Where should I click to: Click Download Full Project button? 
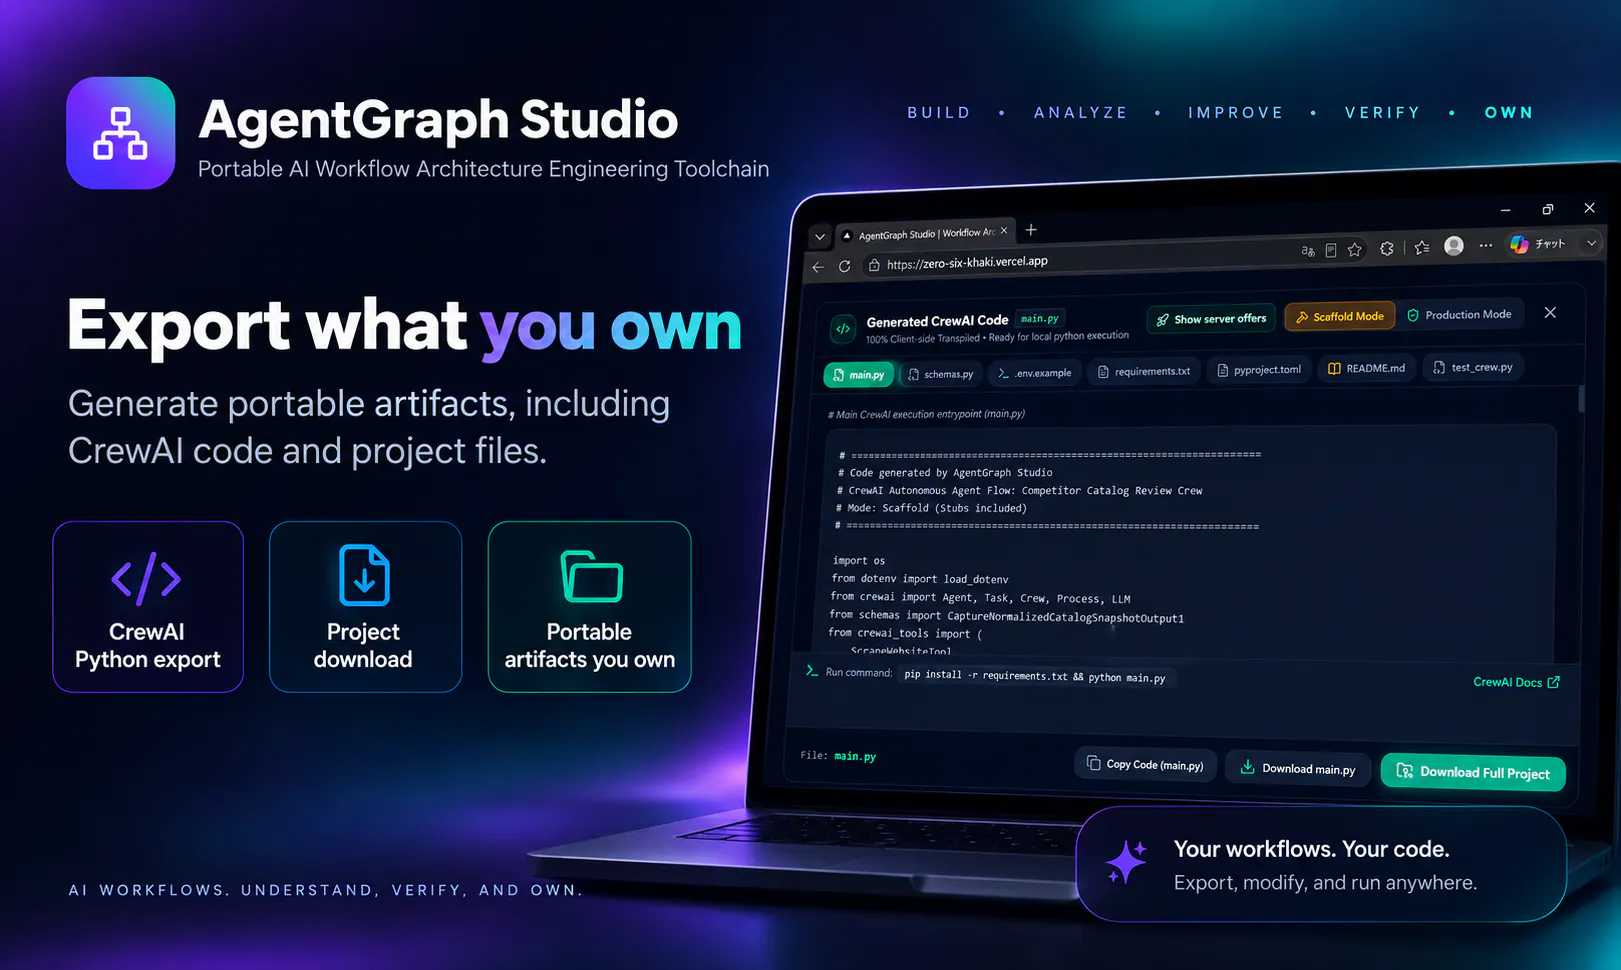[1473, 772]
